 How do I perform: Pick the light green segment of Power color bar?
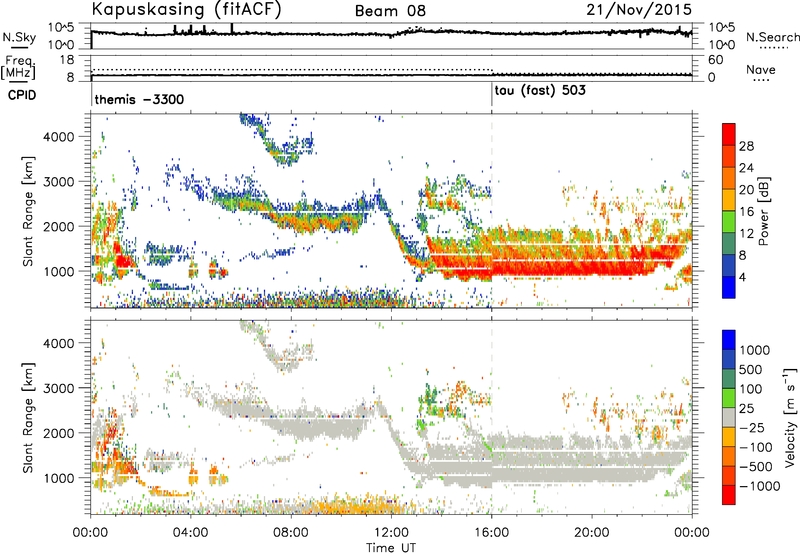click(729, 221)
